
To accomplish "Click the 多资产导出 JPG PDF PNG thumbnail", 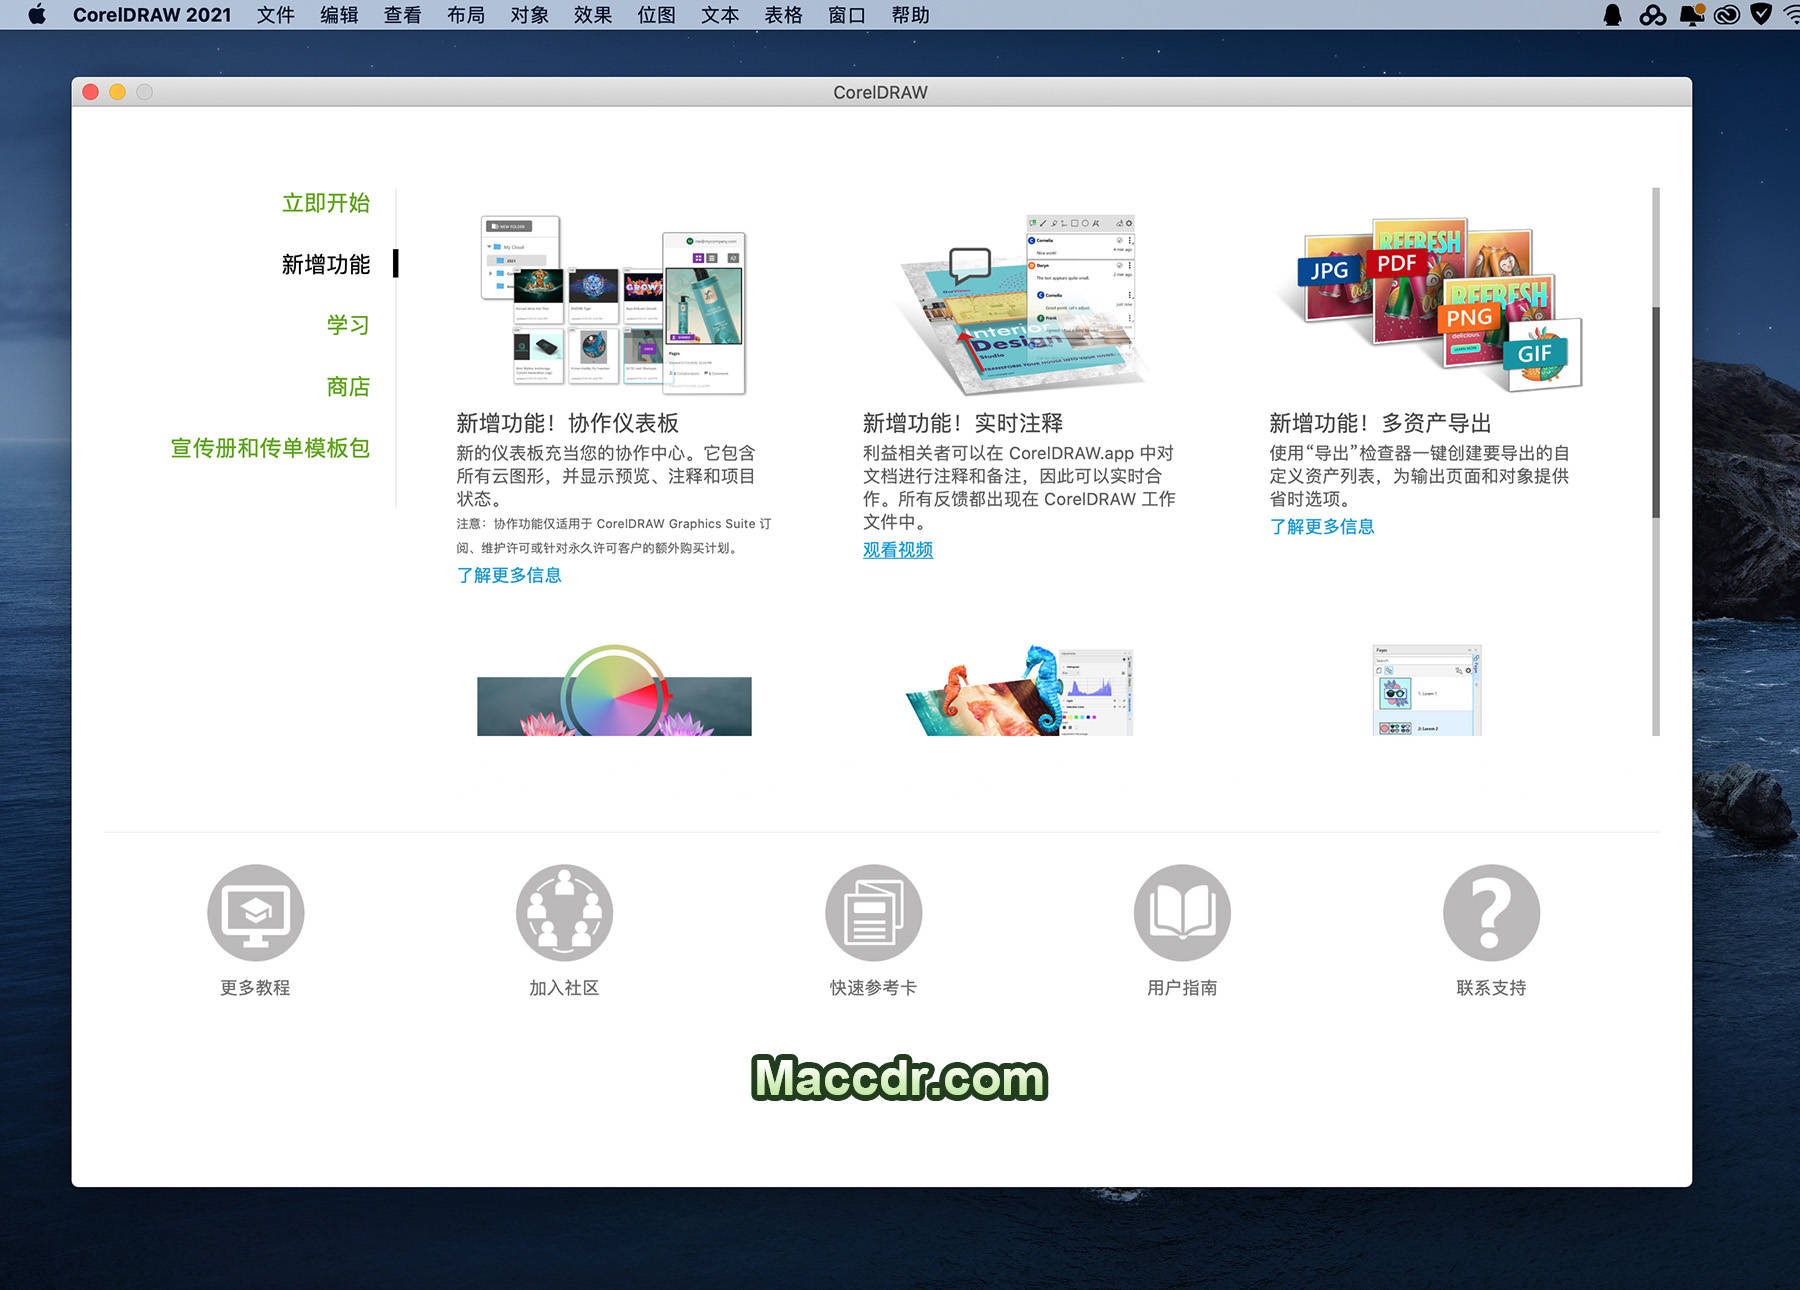I will 1430,305.
